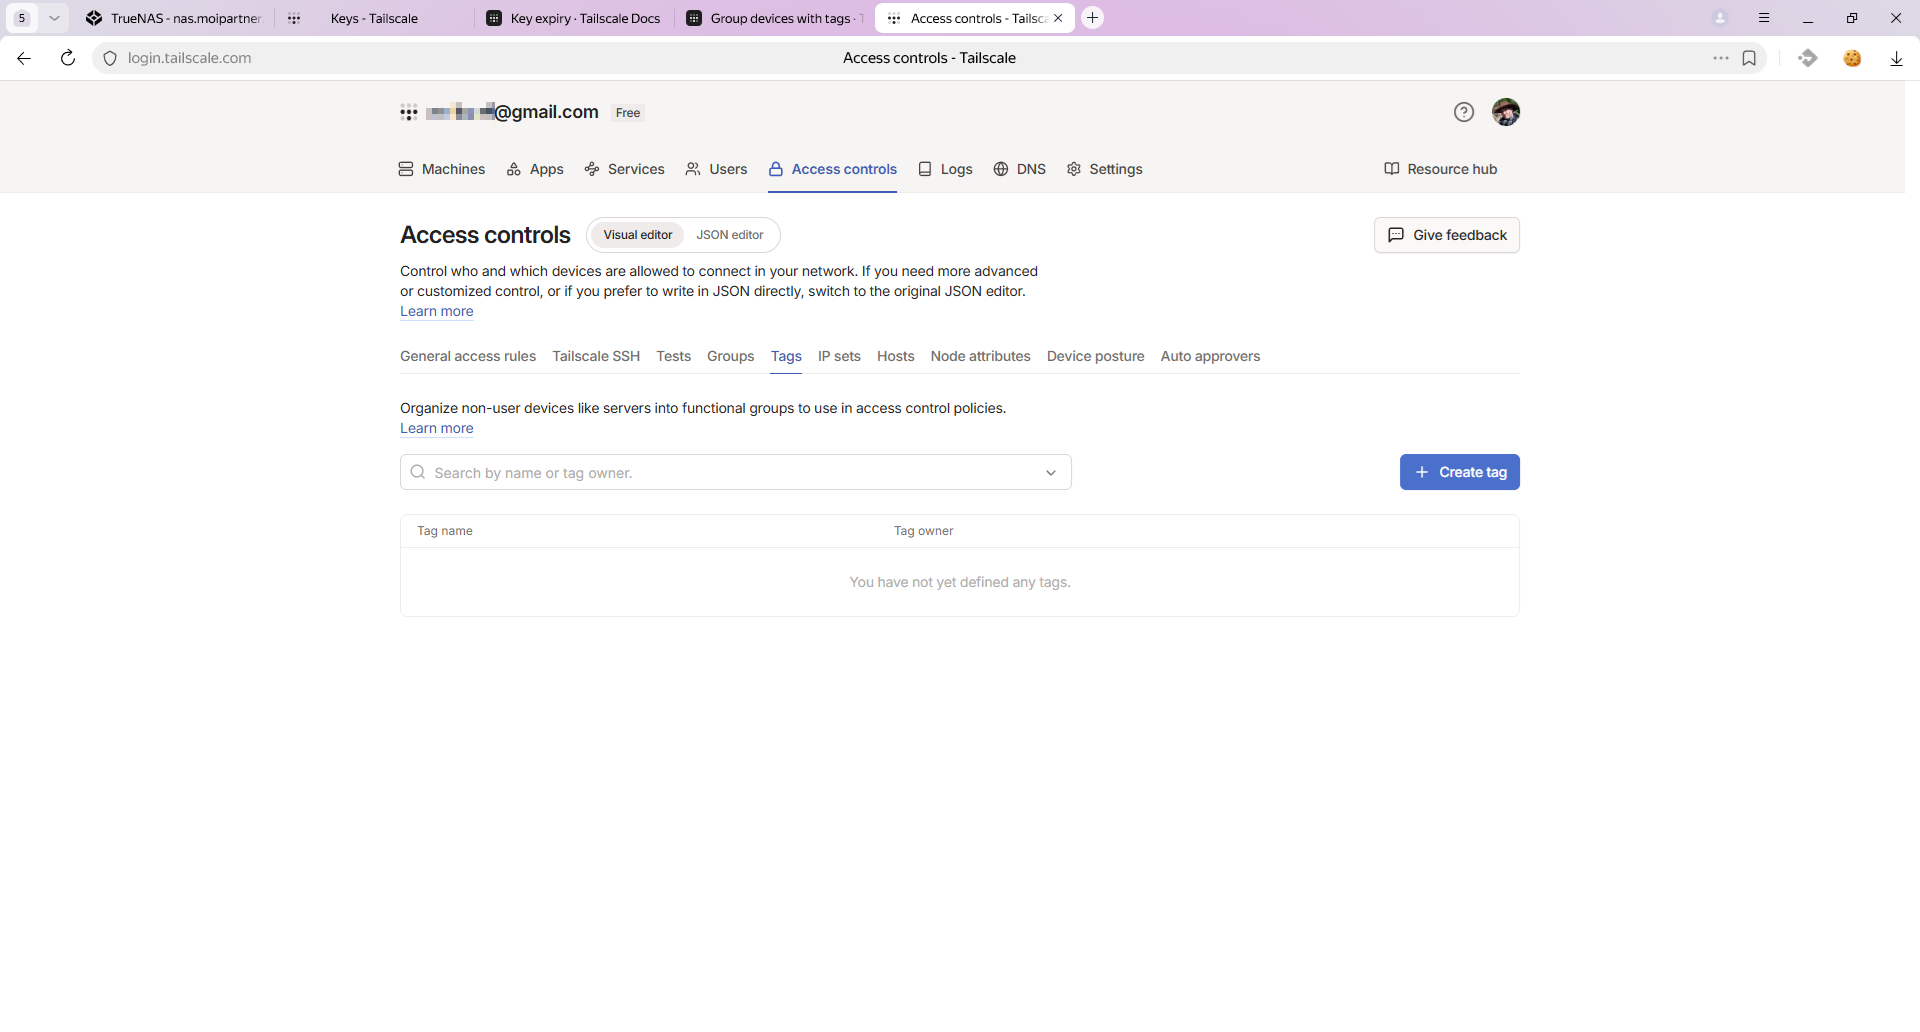
Task: Expand the tag search filter chevron
Action: (x=1050, y=473)
